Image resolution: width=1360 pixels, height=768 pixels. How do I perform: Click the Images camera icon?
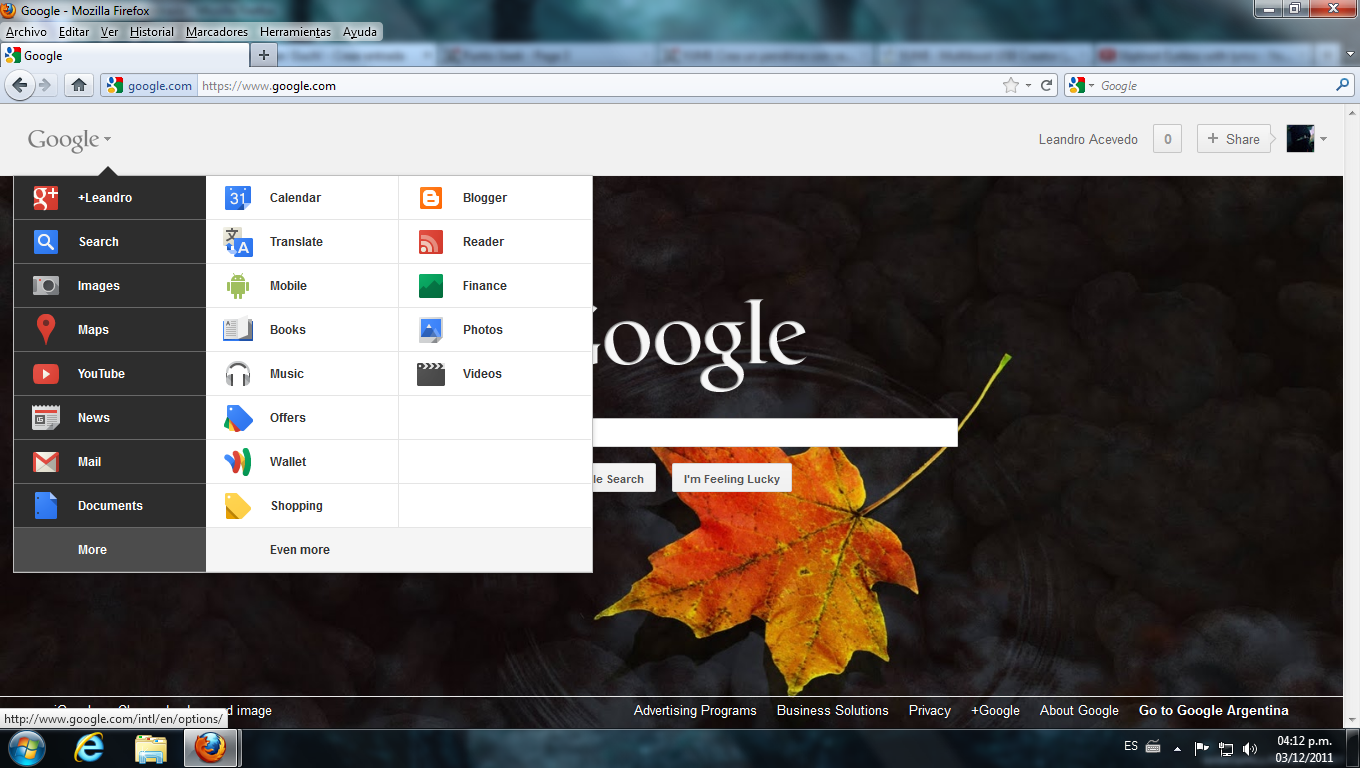46,286
